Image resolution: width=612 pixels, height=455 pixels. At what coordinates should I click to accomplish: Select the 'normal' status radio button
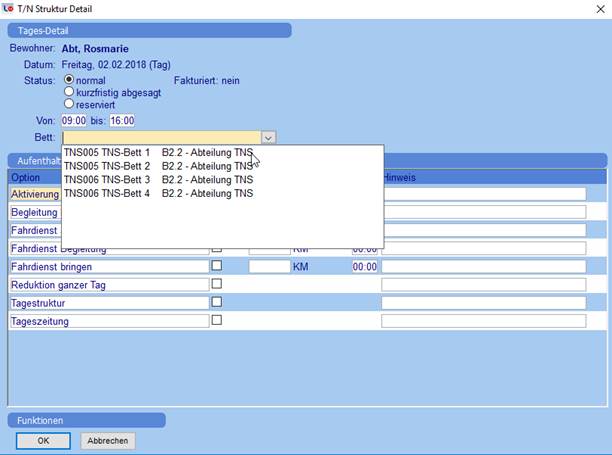69,80
